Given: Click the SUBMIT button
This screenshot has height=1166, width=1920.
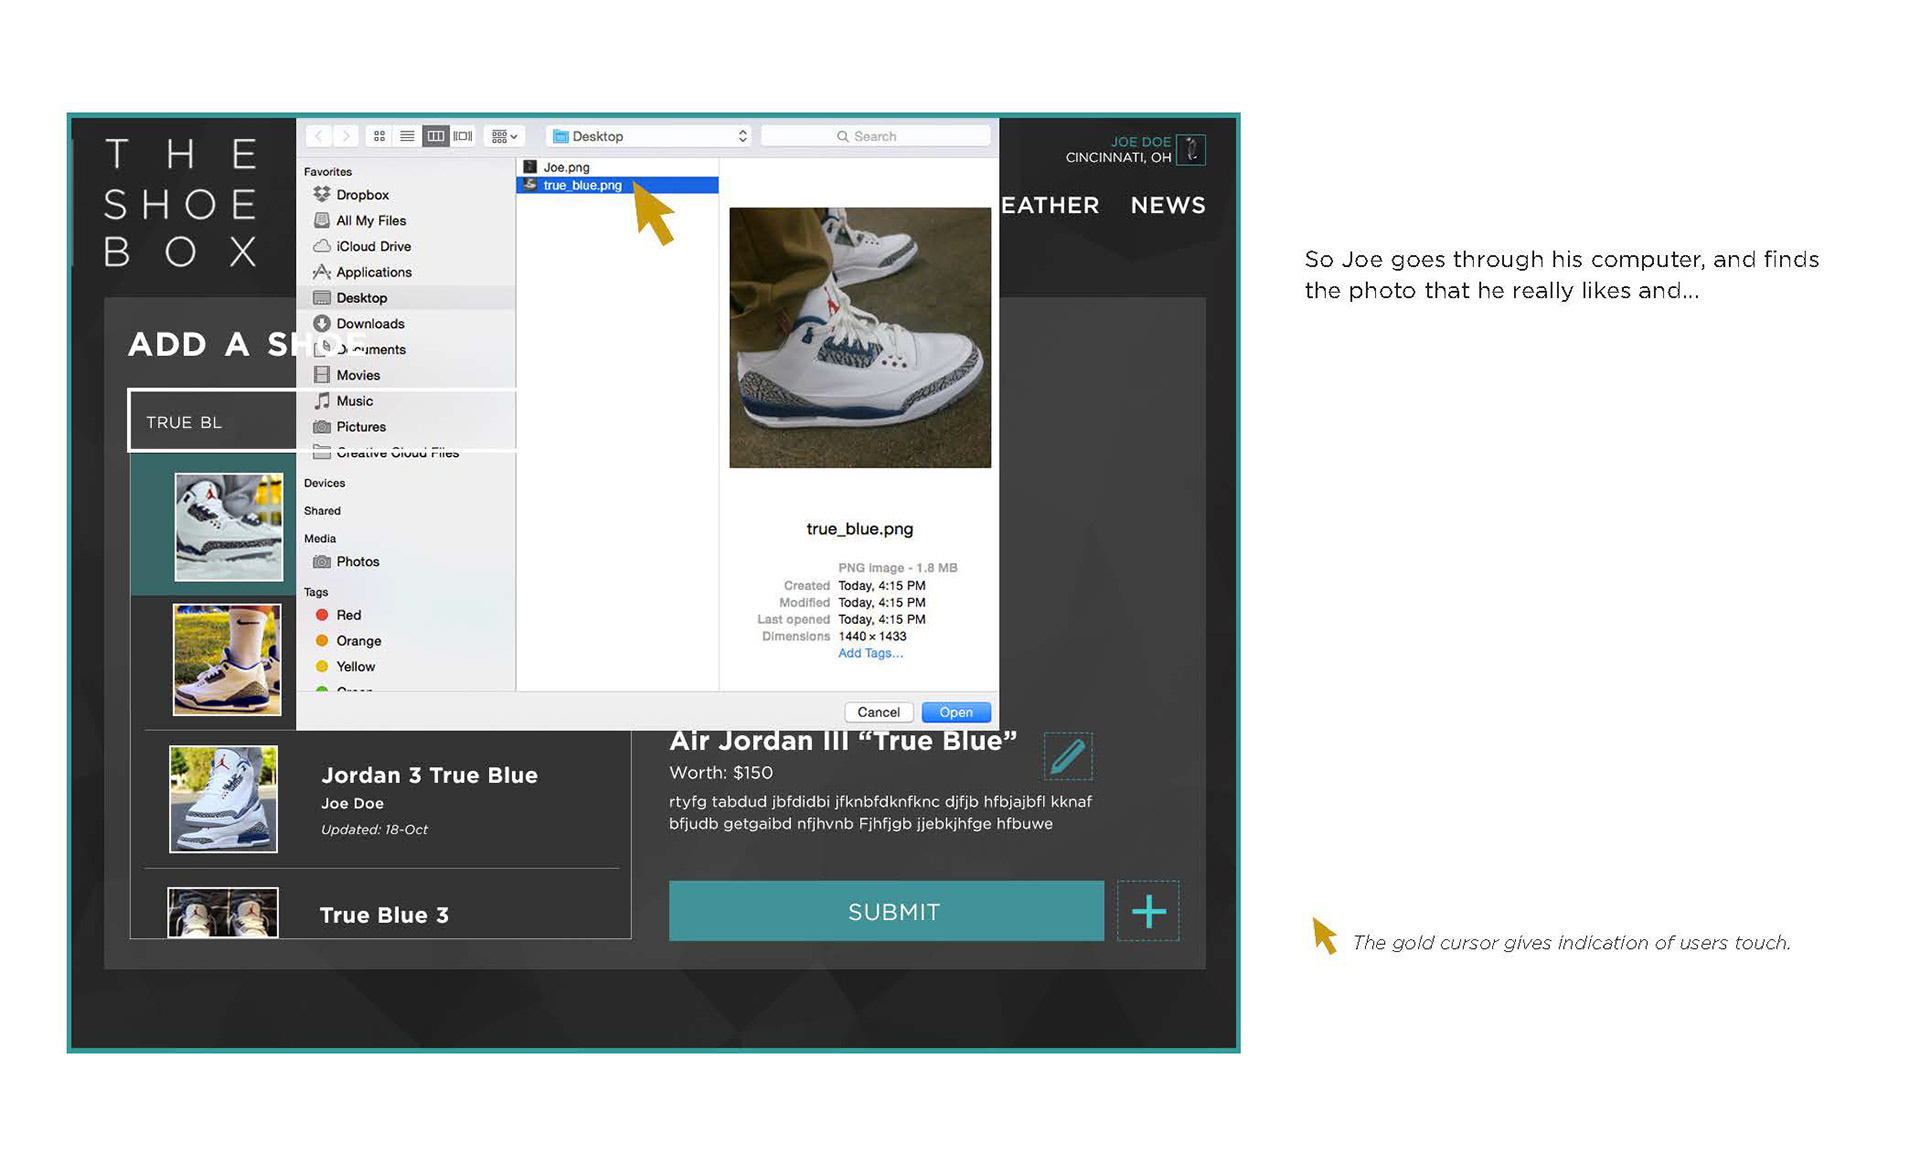Looking at the screenshot, I should (x=886, y=911).
